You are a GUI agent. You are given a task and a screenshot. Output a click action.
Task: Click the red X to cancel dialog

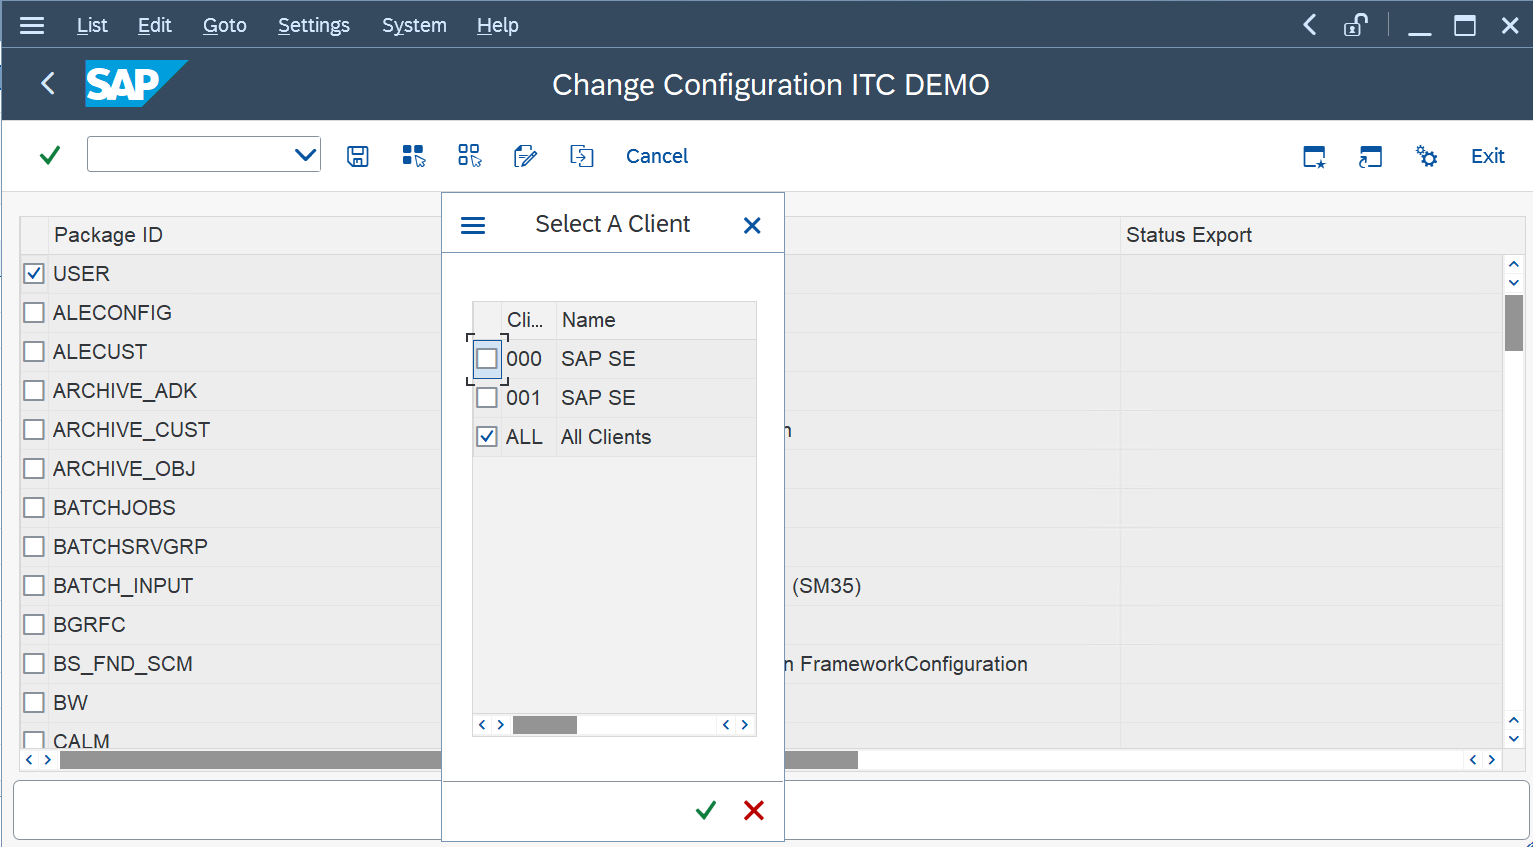tap(754, 810)
